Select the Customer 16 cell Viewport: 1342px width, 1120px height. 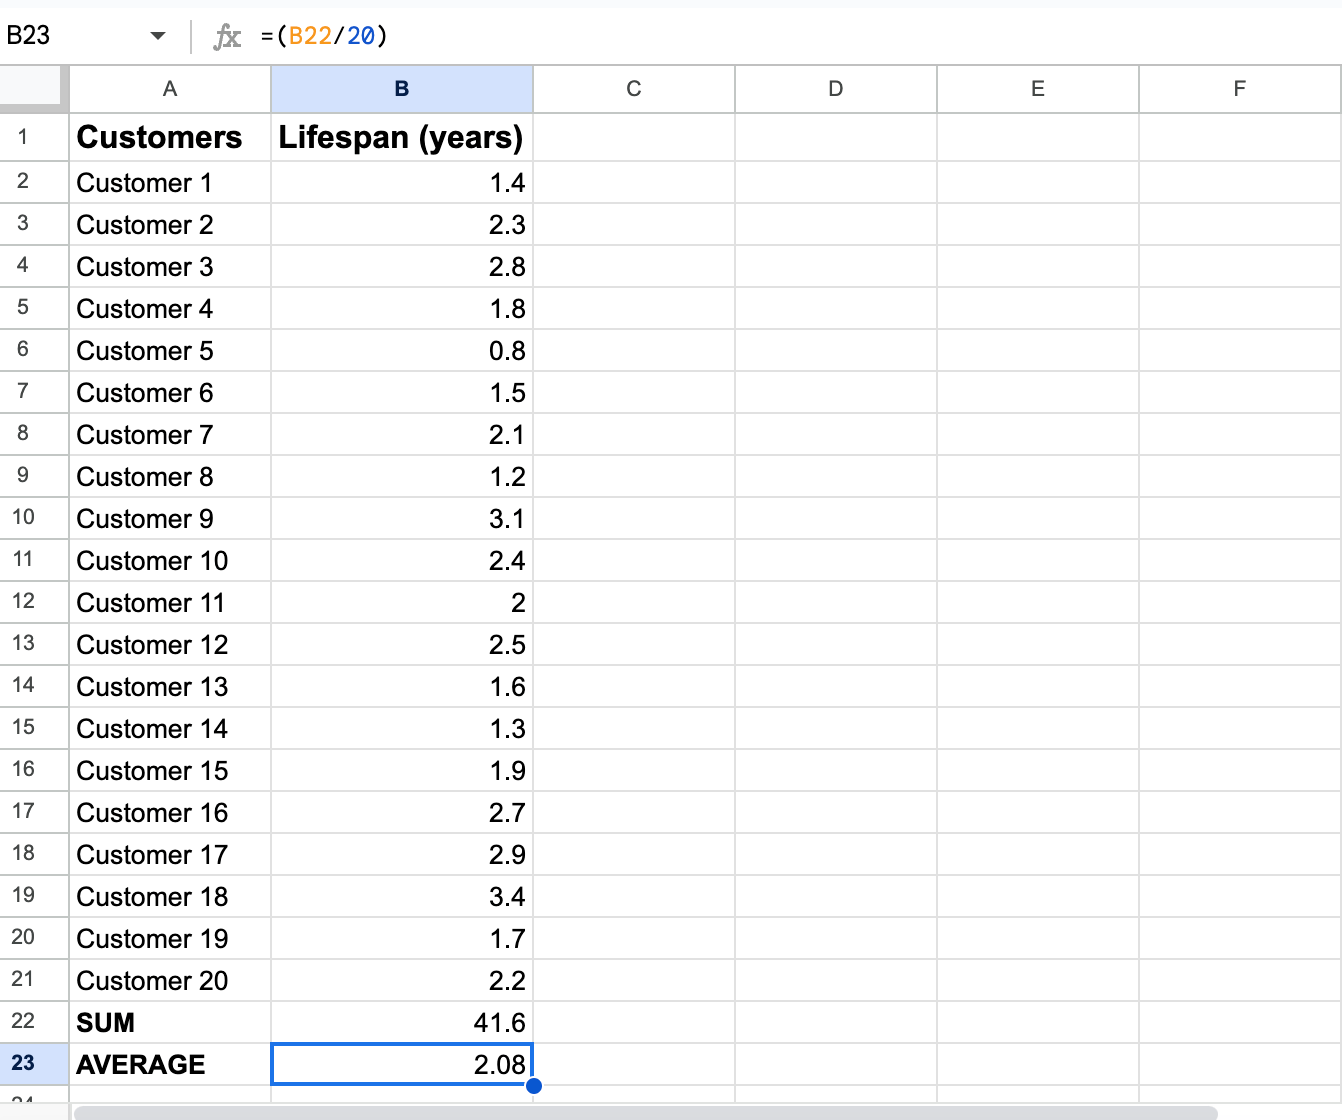coord(170,813)
